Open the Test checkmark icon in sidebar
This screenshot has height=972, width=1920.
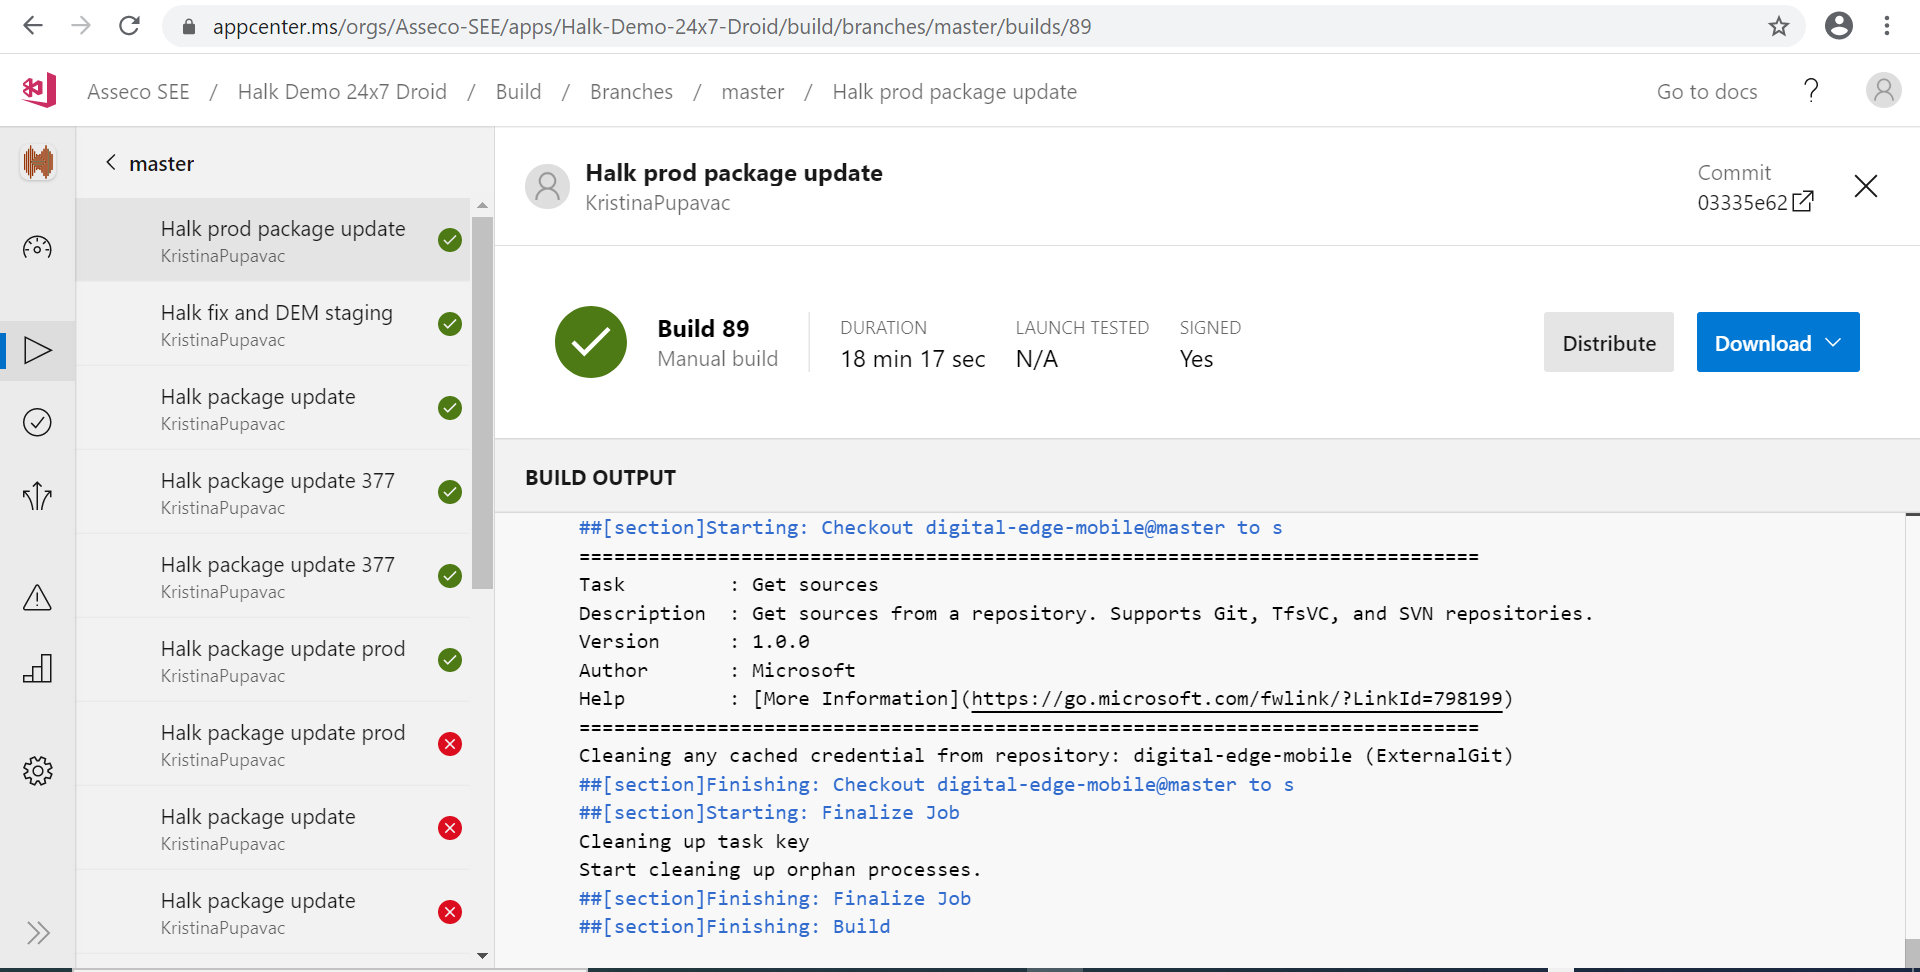point(37,422)
